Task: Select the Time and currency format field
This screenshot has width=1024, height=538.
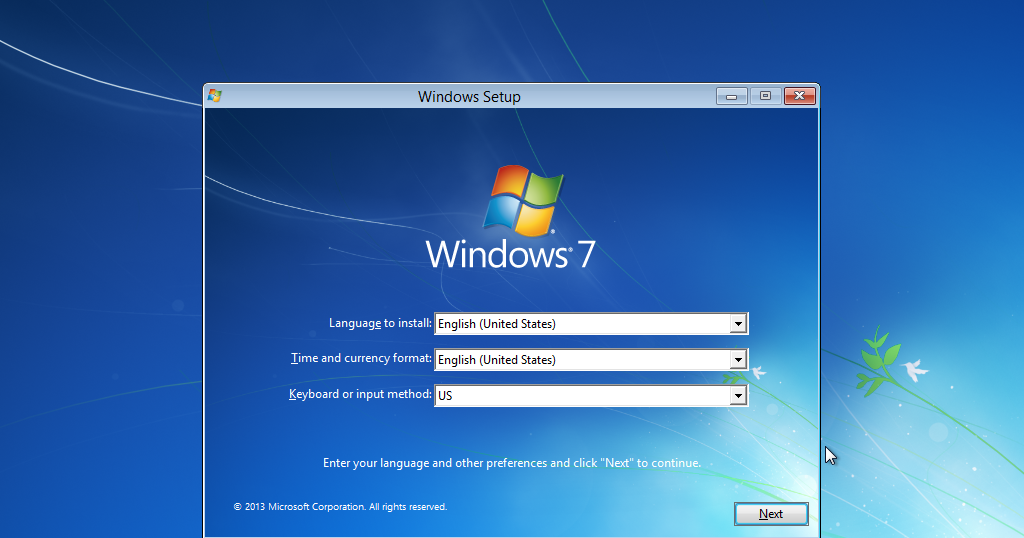Action: (591, 360)
